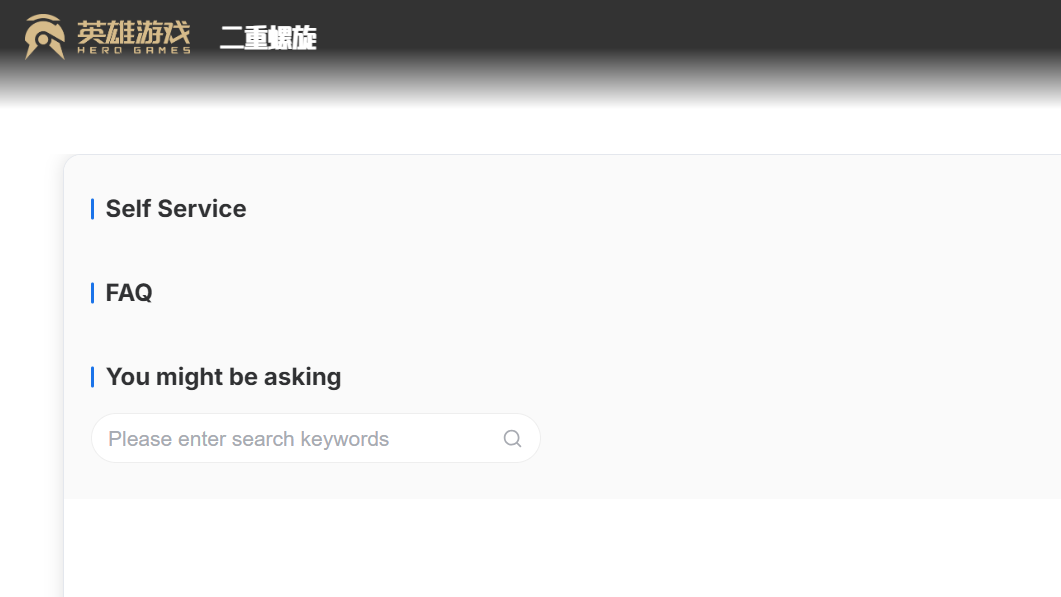
Task: Click the blue bar beside Self Service
Action: [92, 209]
